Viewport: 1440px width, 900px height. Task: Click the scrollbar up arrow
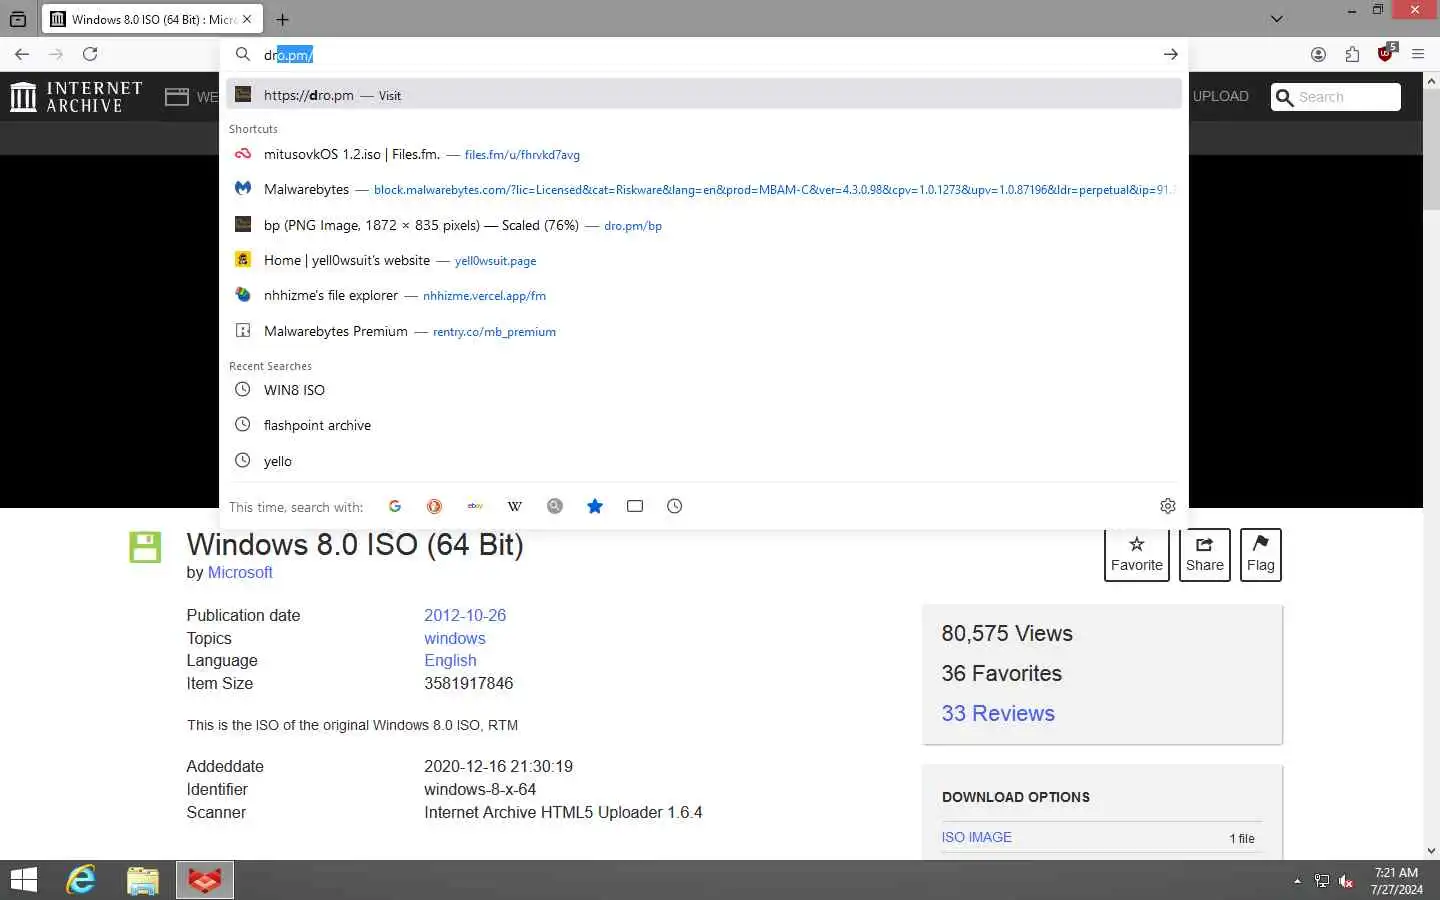[x=1432, y=80]
